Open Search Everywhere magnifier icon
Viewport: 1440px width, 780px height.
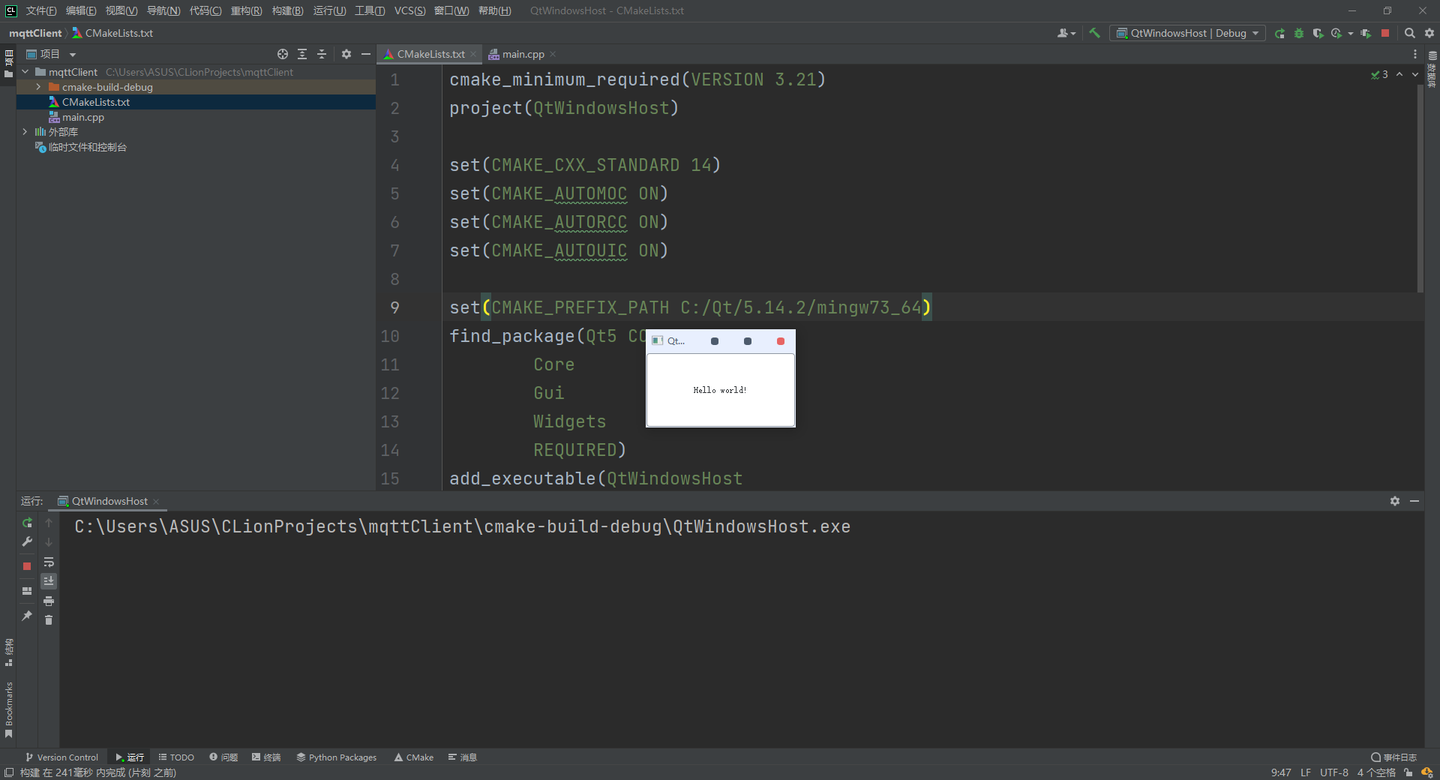1410,33
